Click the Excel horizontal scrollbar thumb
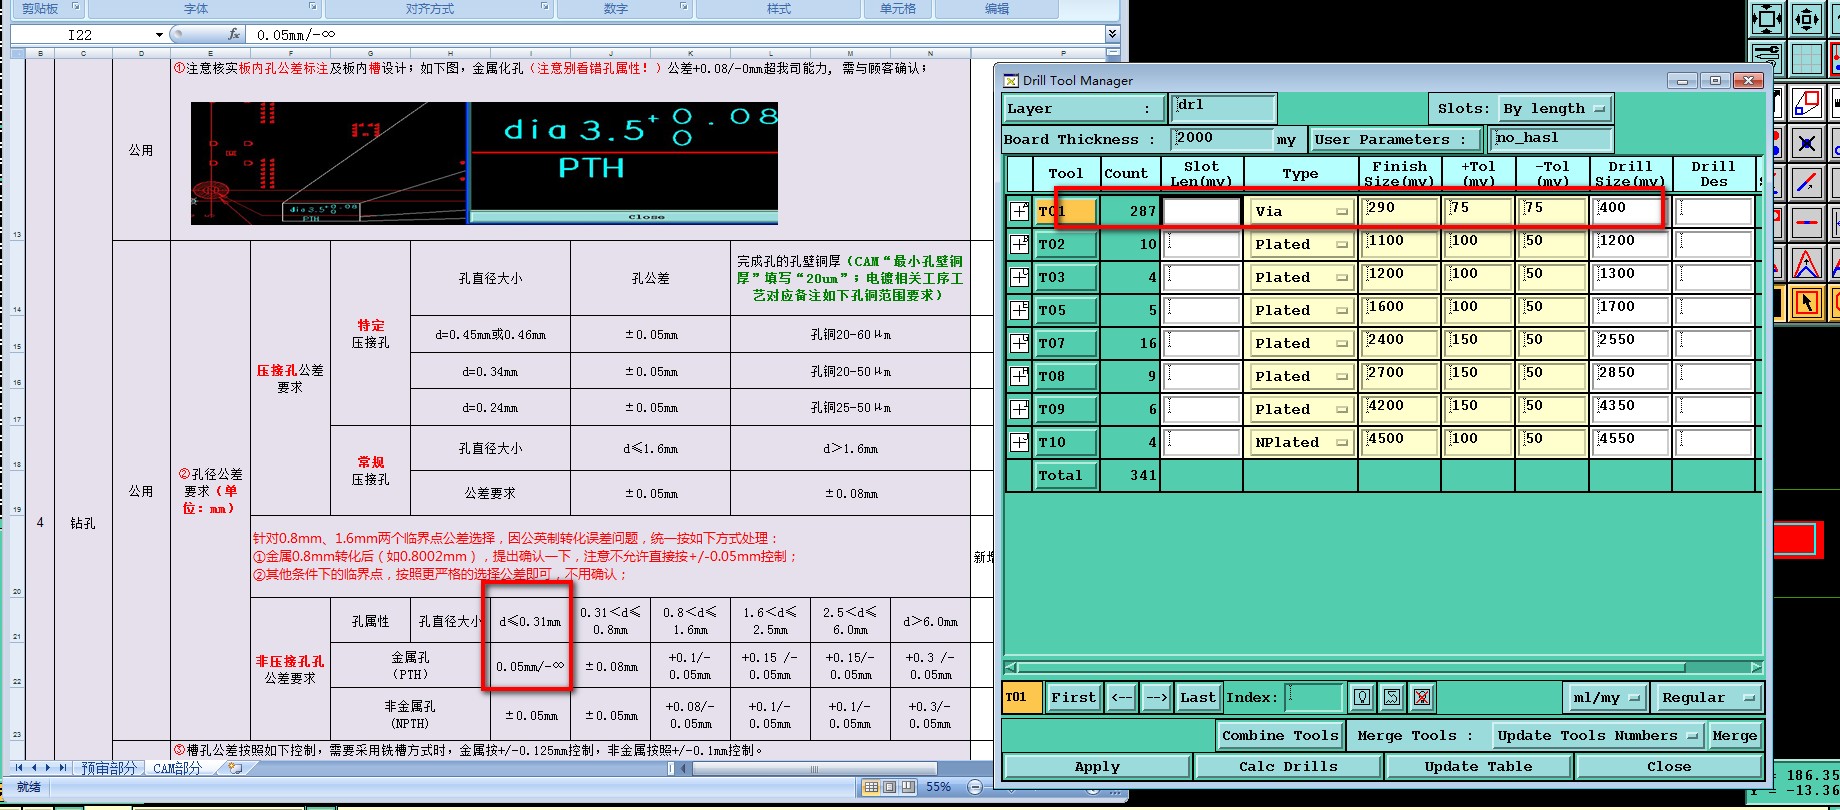Screen dimensions: 1840x810 click(x=814, y=769)
